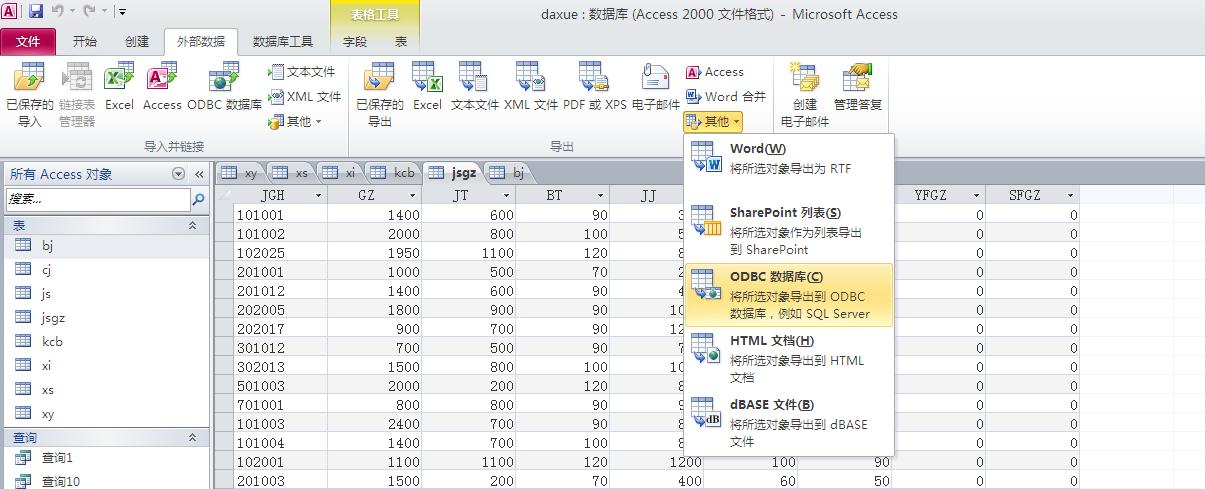
Task: Open the GZ column filter dropdown
Action: point(414,196)
